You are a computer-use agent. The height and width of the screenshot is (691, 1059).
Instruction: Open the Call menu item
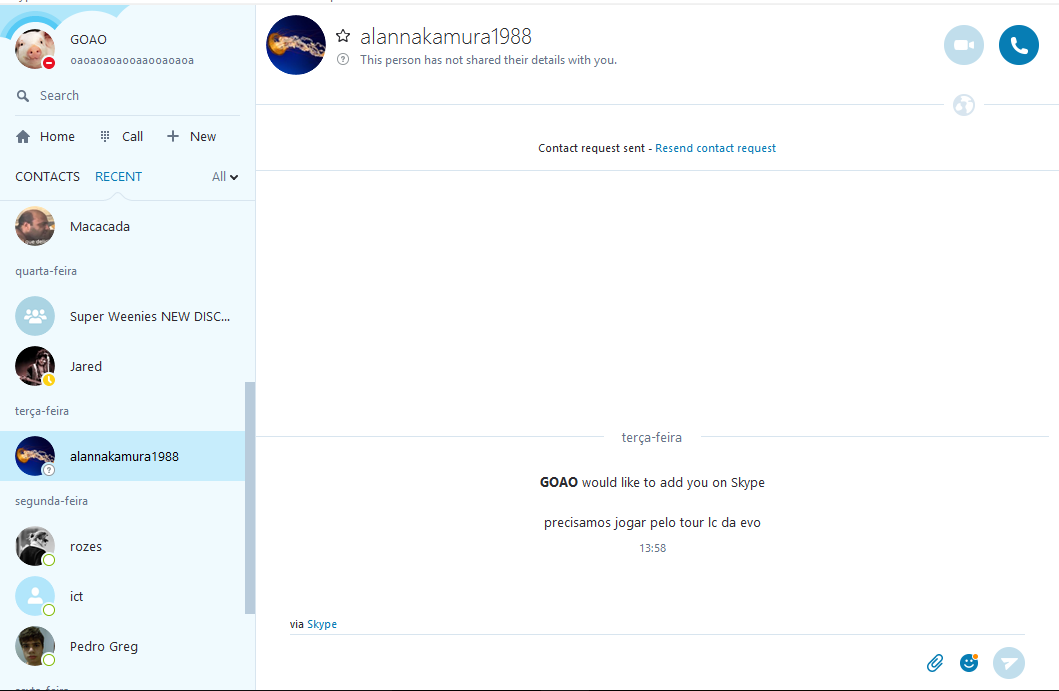coord(122,136)
